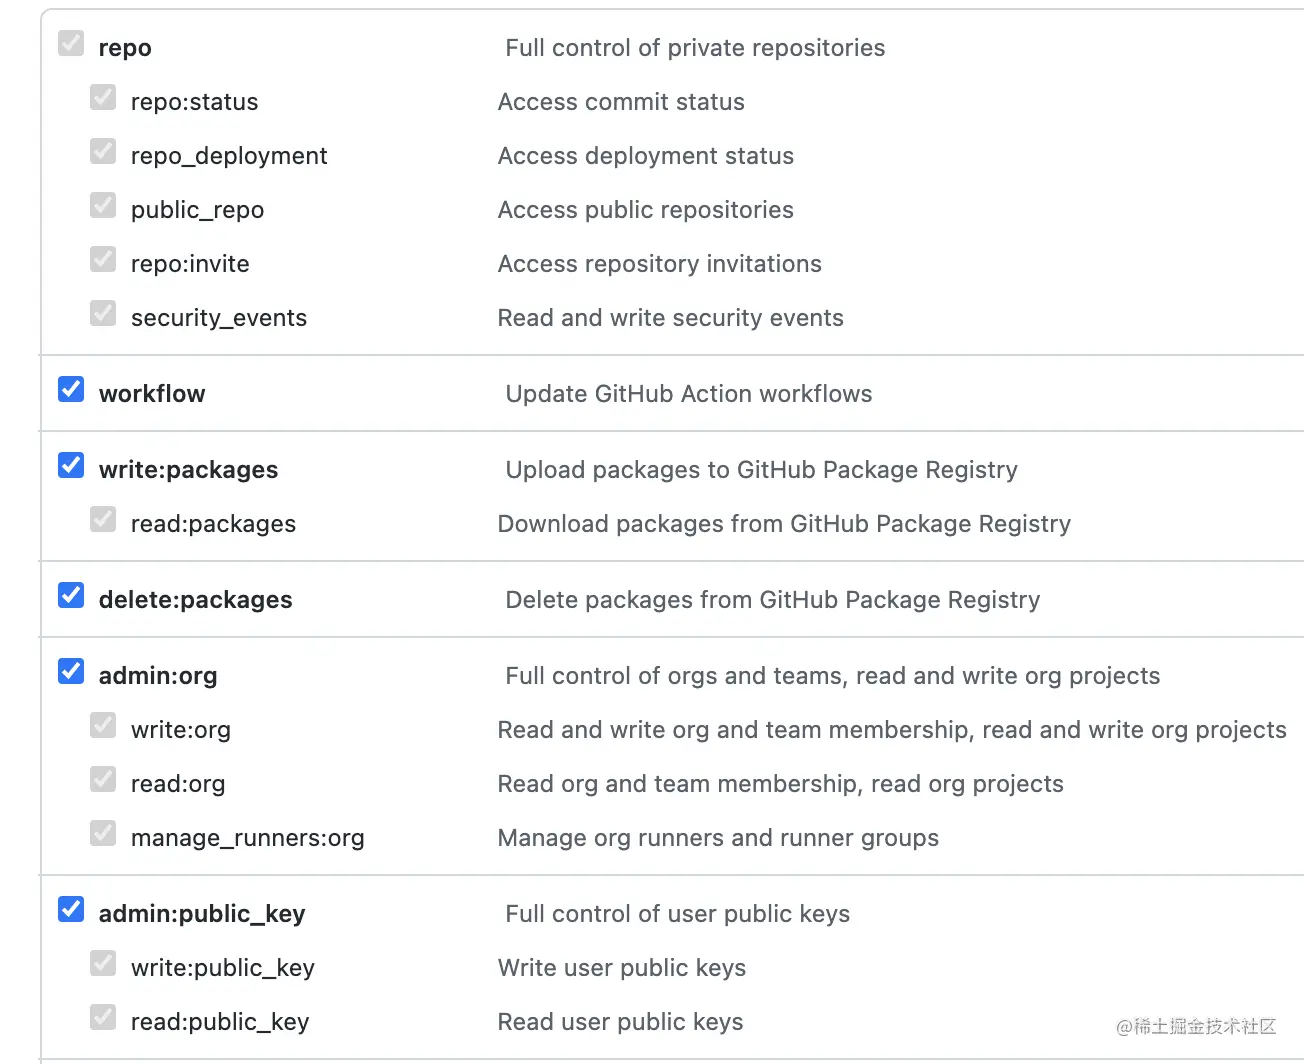This screenshot has height=1064, width=1304.
Task: Click the workflow scope label
Action: point(152,394)
